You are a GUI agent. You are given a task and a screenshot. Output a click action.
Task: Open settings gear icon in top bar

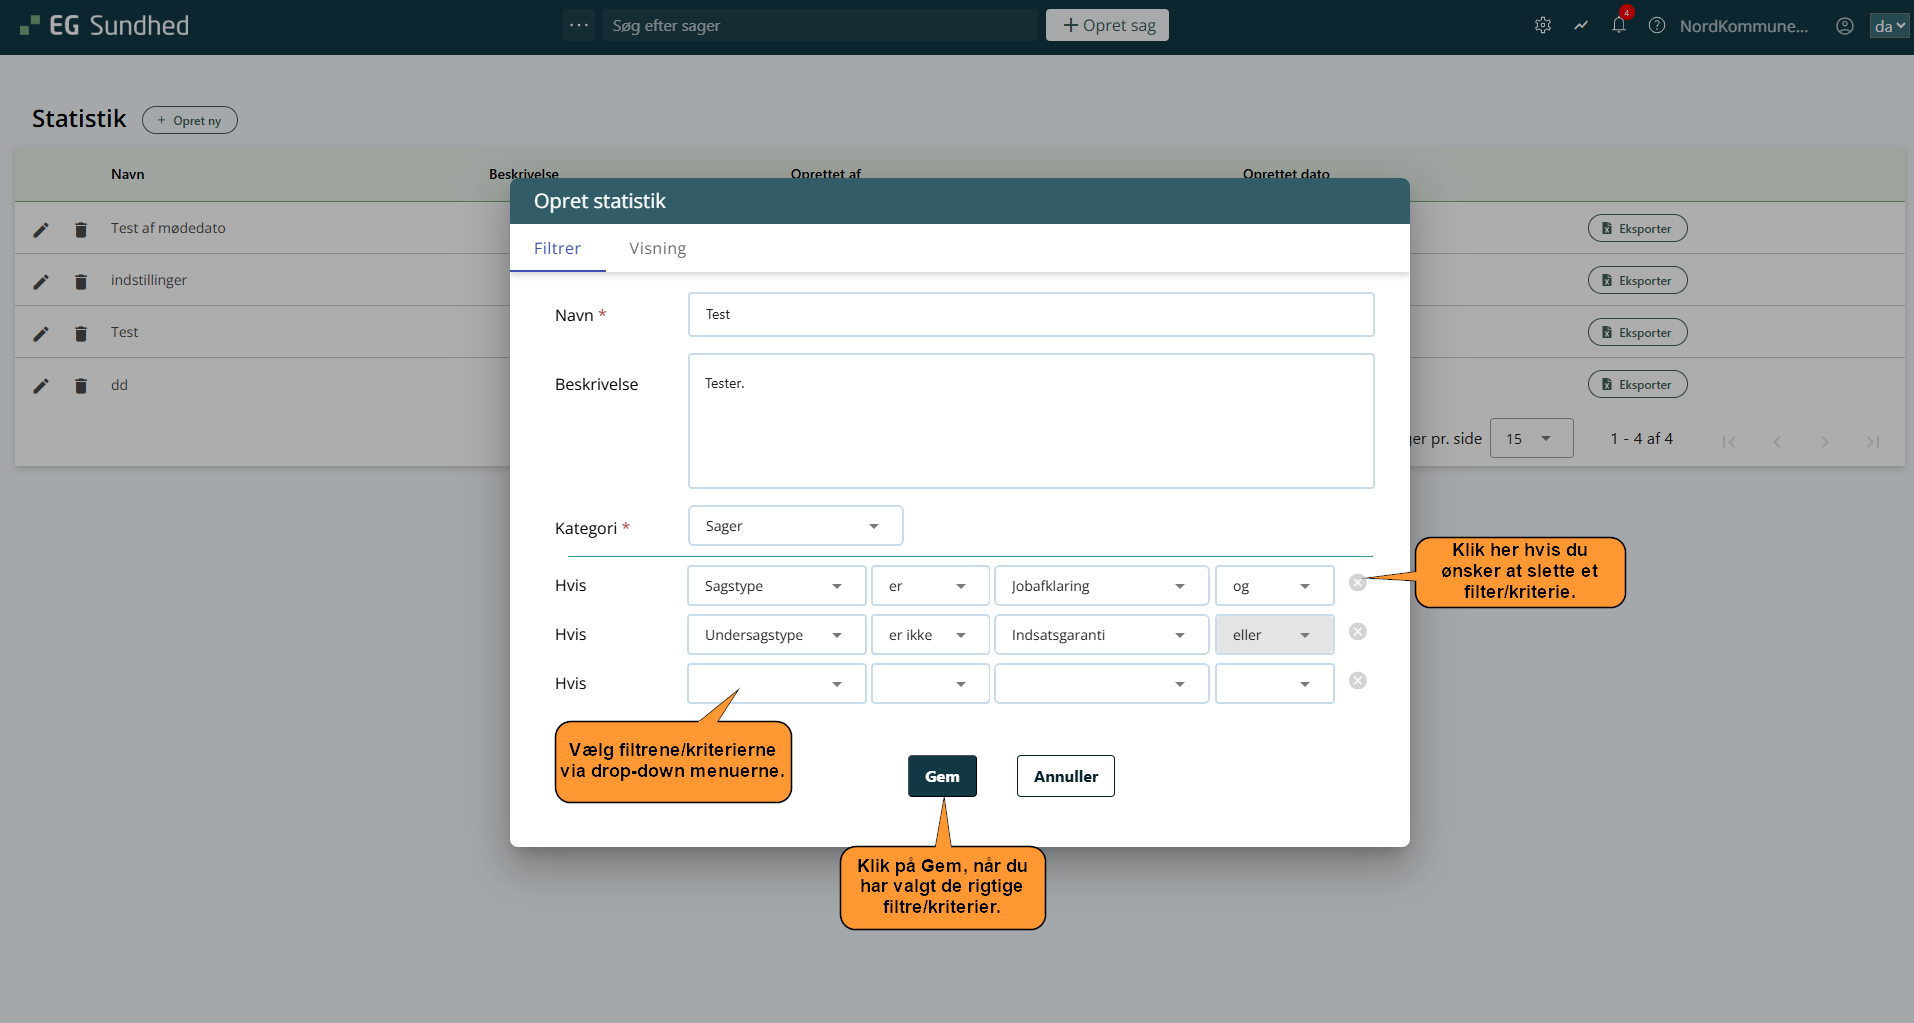tap(1543, 26)
